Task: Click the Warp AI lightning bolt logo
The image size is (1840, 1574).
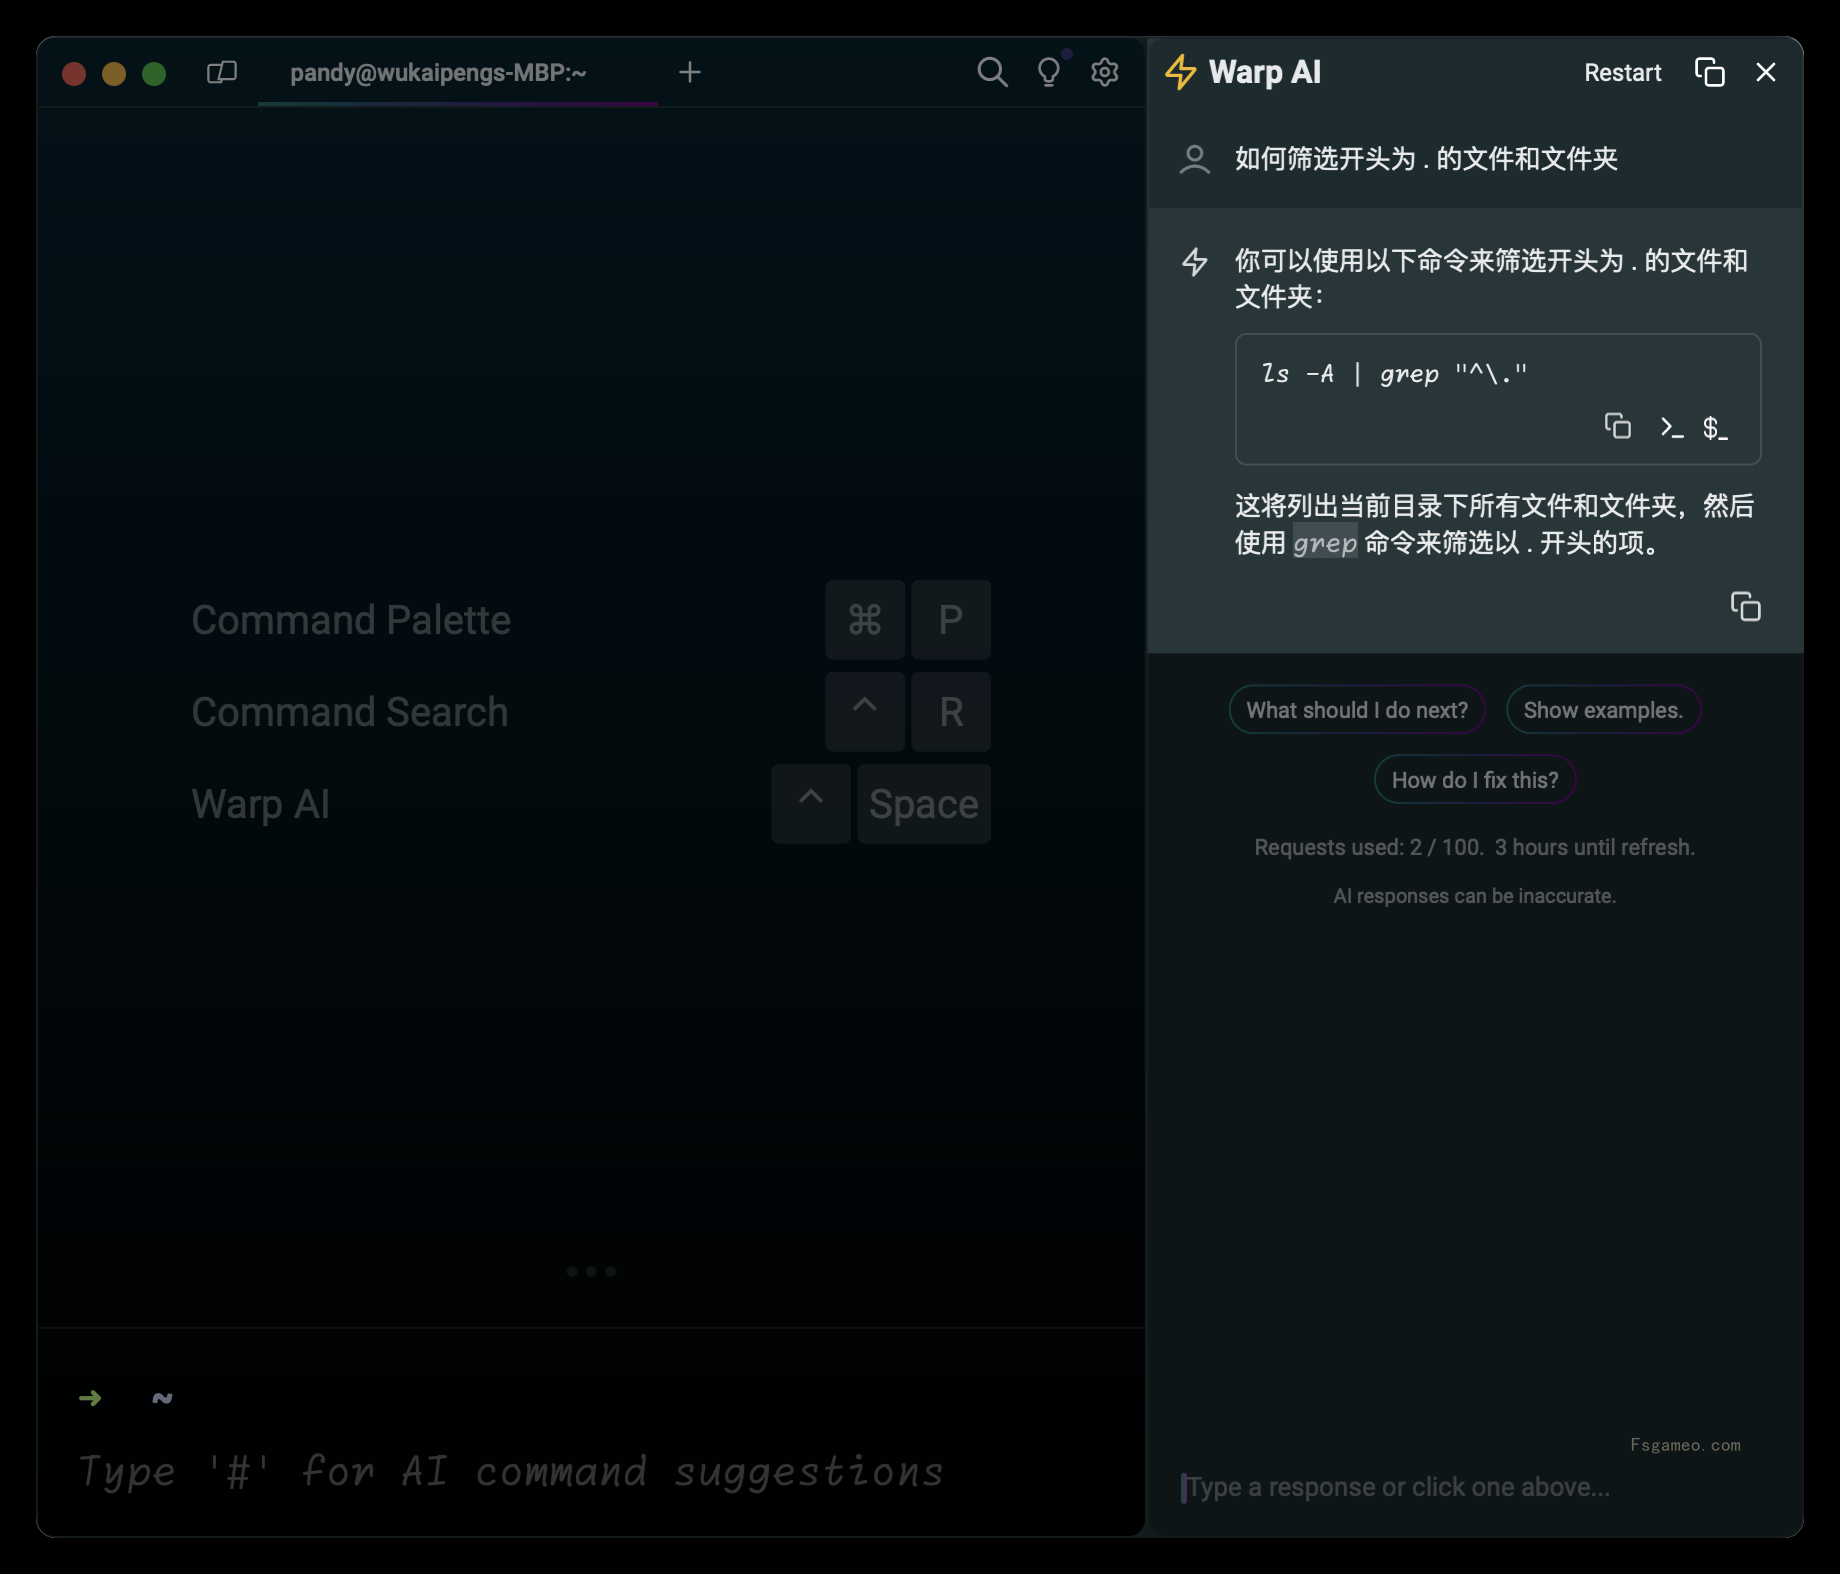Action: point(1181,72)
